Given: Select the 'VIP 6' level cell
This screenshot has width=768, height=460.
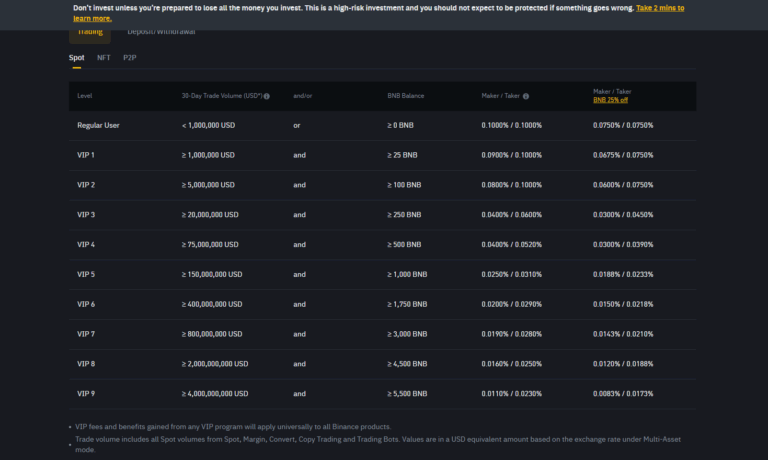Looking at the screenshot, I should [86, 305].
